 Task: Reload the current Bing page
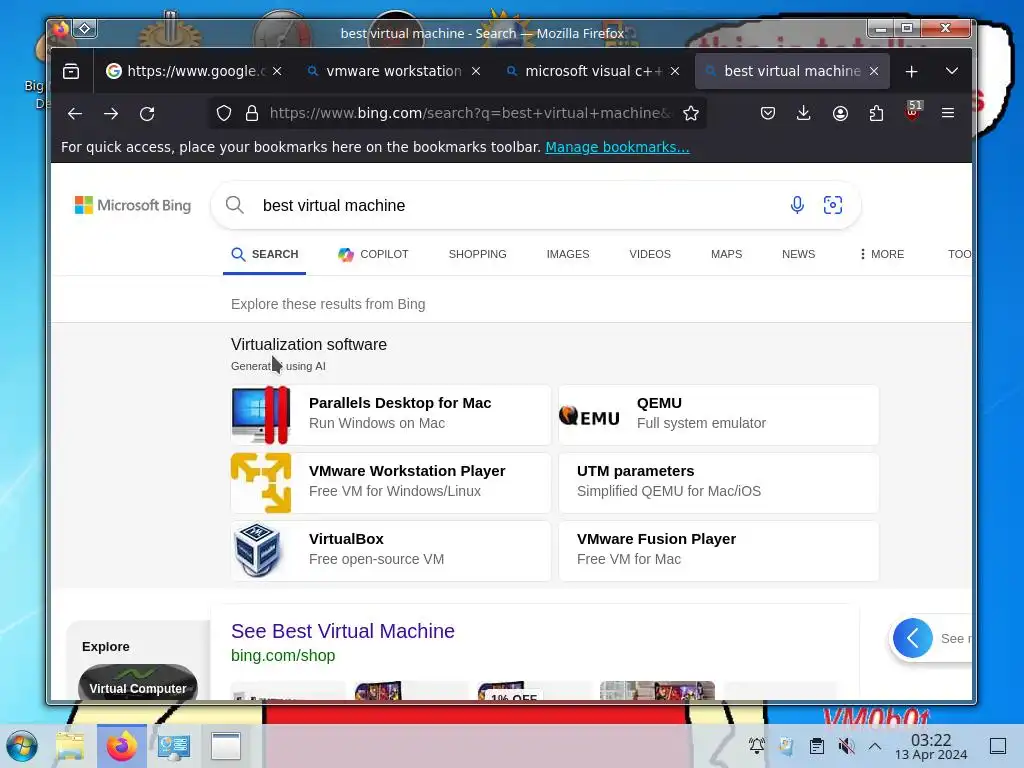(147, 114)
